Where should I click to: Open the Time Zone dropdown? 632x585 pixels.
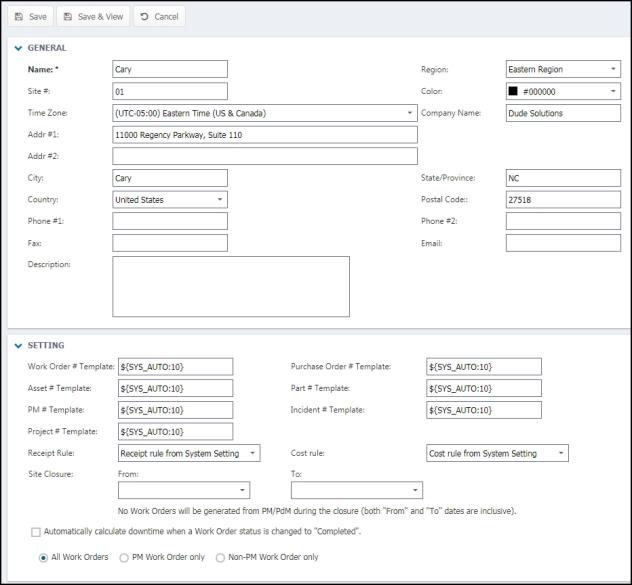(265, 113)
